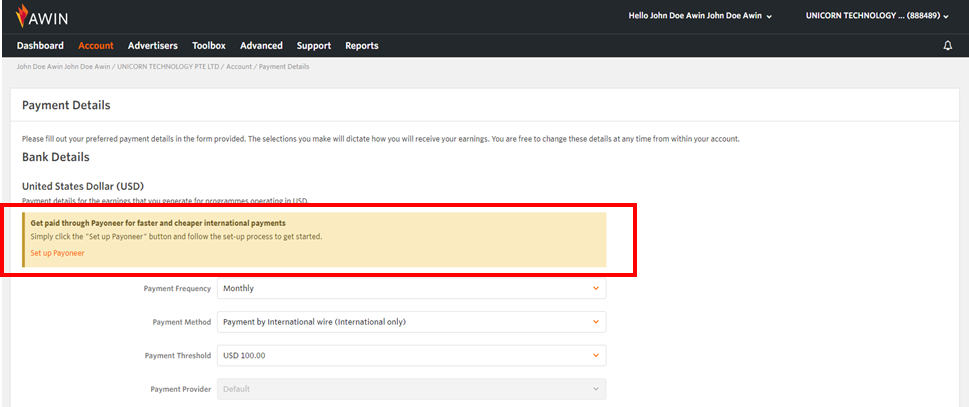Click the disabled Payment Provider dropdown
The height and width of the screenshot is (407, 969).
[x=411, y=389]
